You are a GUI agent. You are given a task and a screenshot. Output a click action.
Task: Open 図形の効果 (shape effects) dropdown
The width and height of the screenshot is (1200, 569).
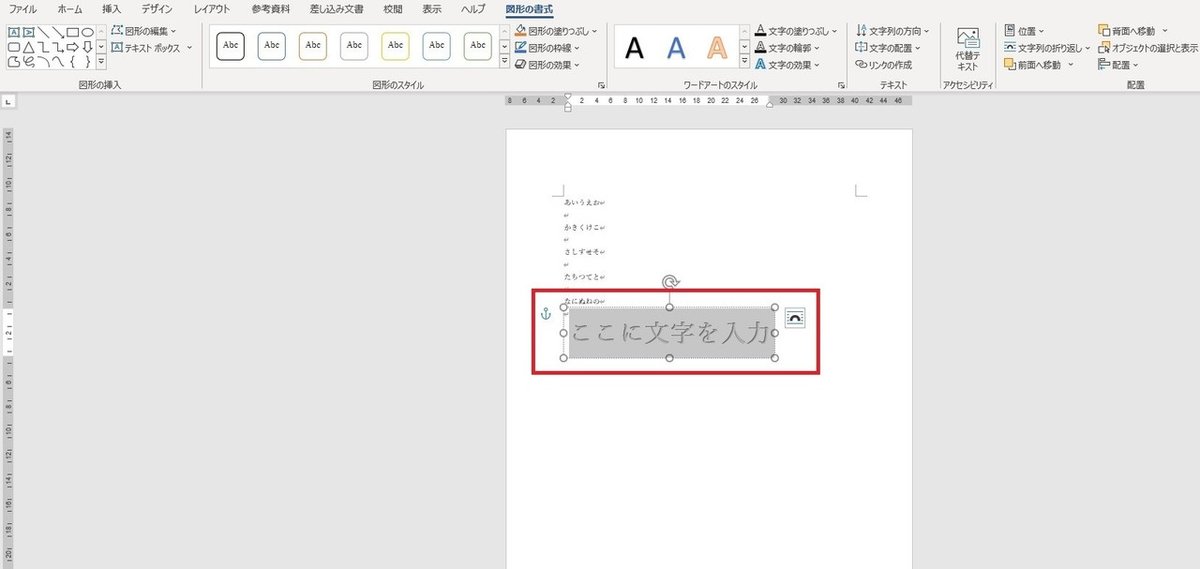coord(547,64)
